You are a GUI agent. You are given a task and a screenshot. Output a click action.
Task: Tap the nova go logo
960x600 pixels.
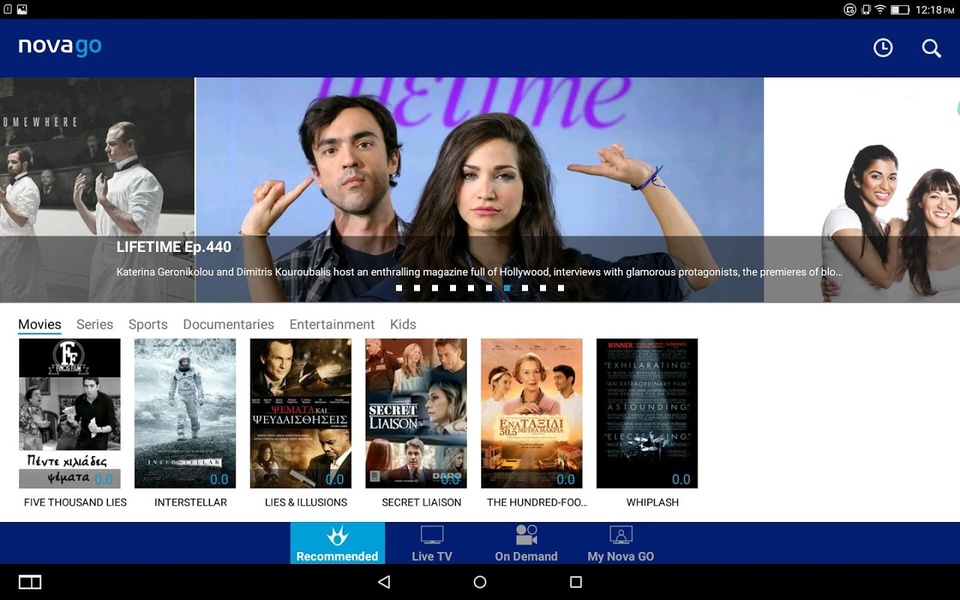[60, 47]
